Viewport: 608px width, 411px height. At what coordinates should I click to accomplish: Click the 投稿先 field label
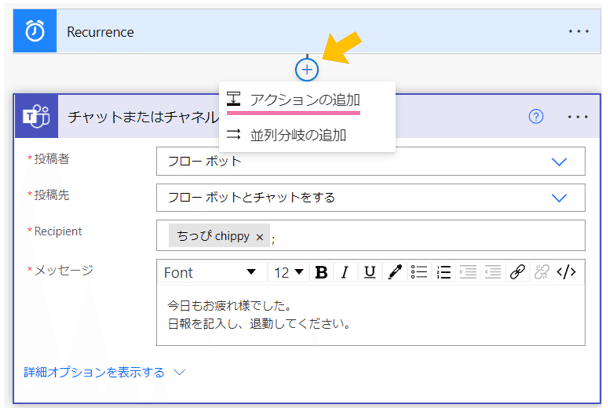coord(52,195)
